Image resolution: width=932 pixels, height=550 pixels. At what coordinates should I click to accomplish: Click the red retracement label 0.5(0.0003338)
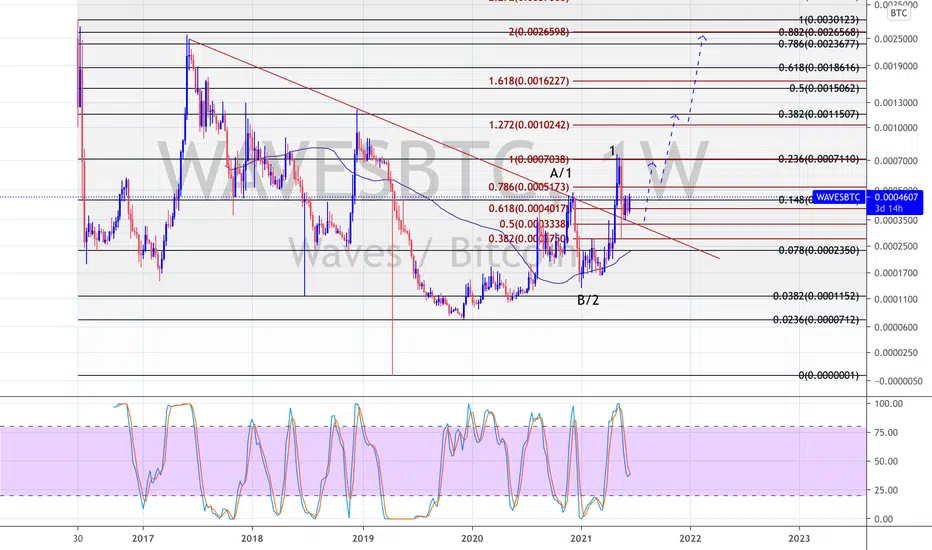(x=533, y=224)
